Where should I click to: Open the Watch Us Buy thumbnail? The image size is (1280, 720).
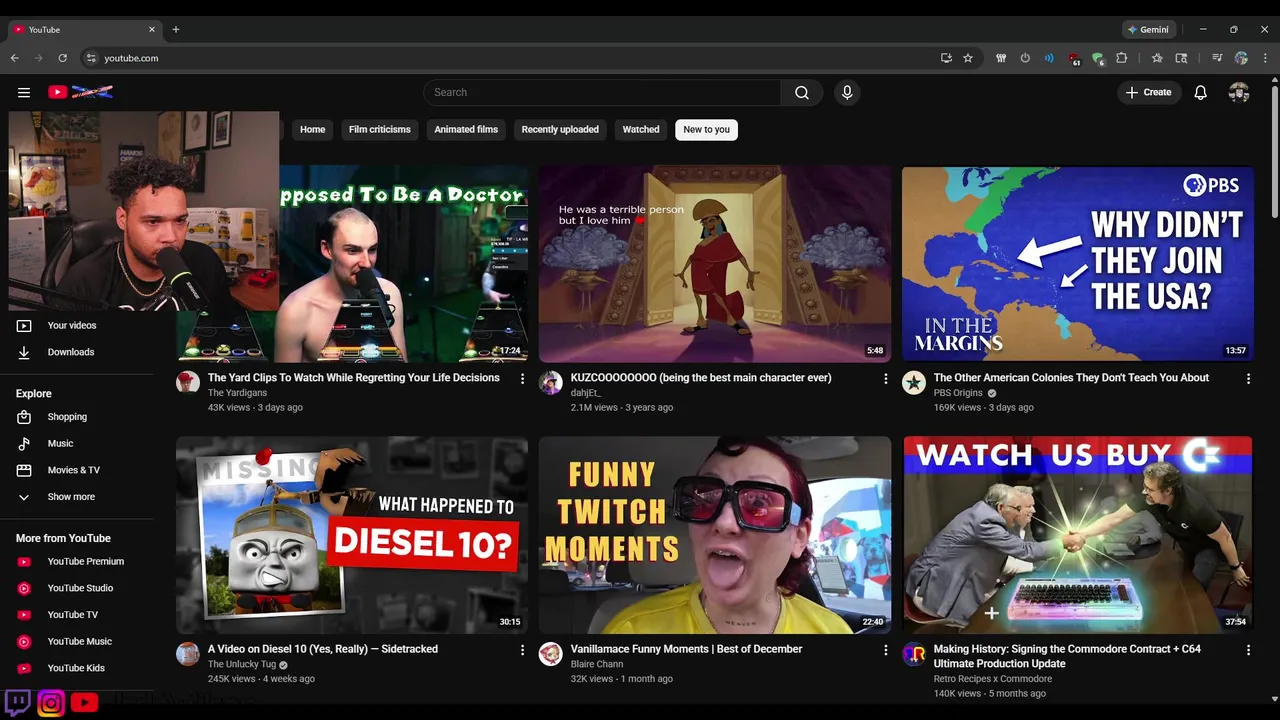pos(1078,535)
